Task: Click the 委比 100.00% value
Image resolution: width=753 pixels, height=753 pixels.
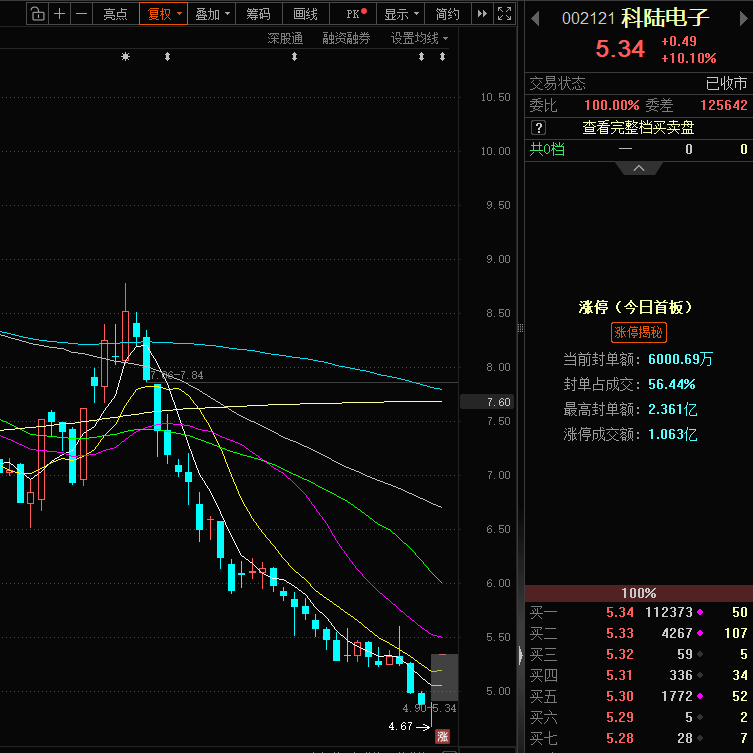Action: [x=611, y=105]
